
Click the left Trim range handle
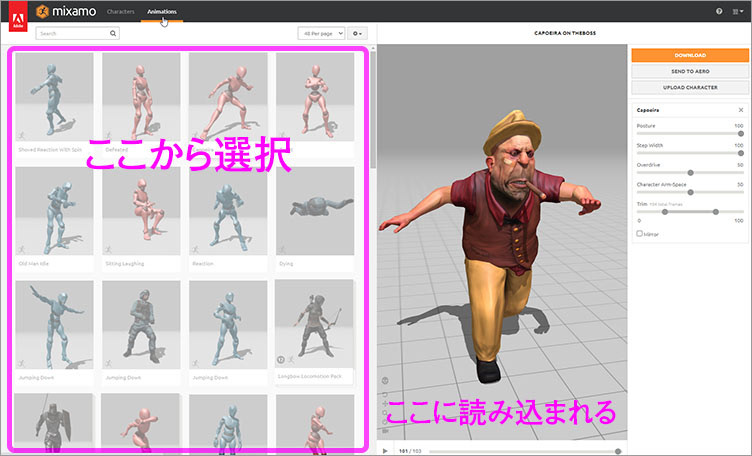pyautogui.click(x=665, y=211)
